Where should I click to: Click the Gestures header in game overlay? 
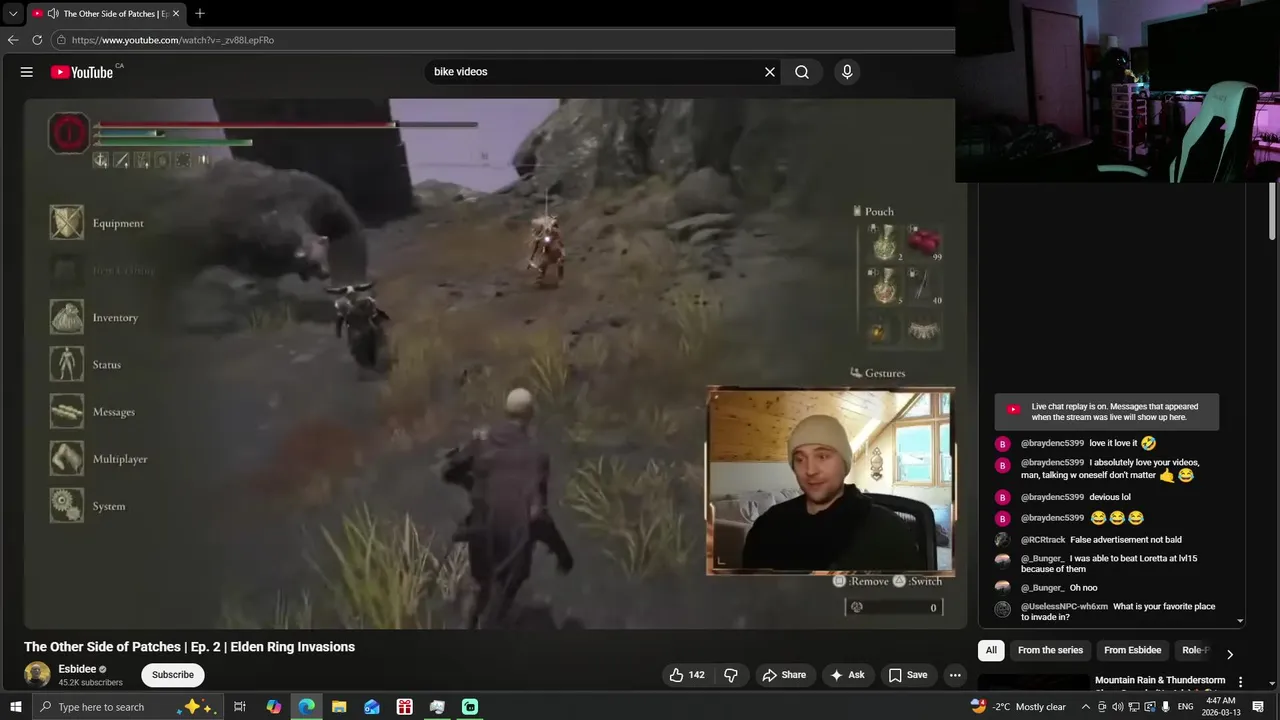tap(878, 373)
